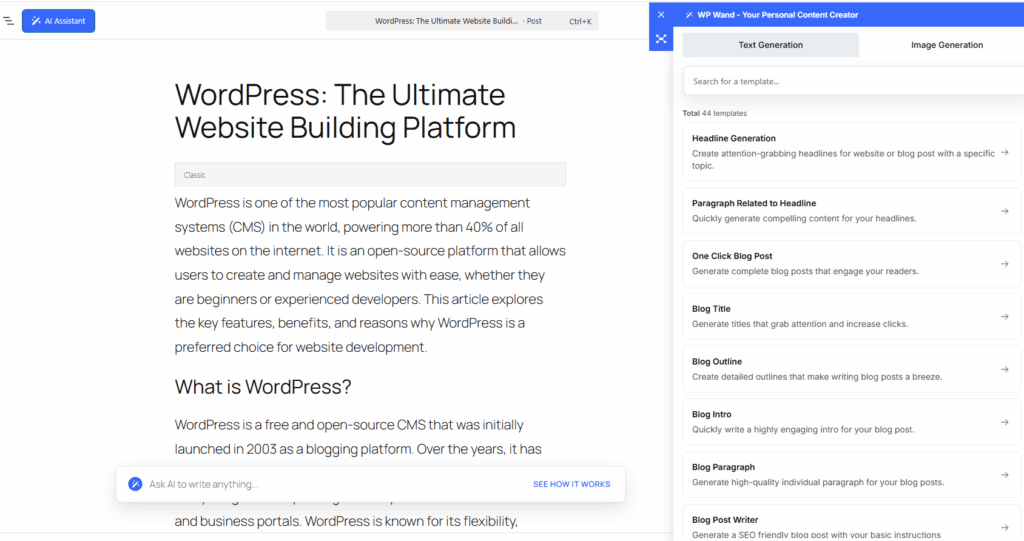This screenshot has height=541, width=1024.
Task: Open the SEE HOW IT WORKS link
Action: point(571,484)
